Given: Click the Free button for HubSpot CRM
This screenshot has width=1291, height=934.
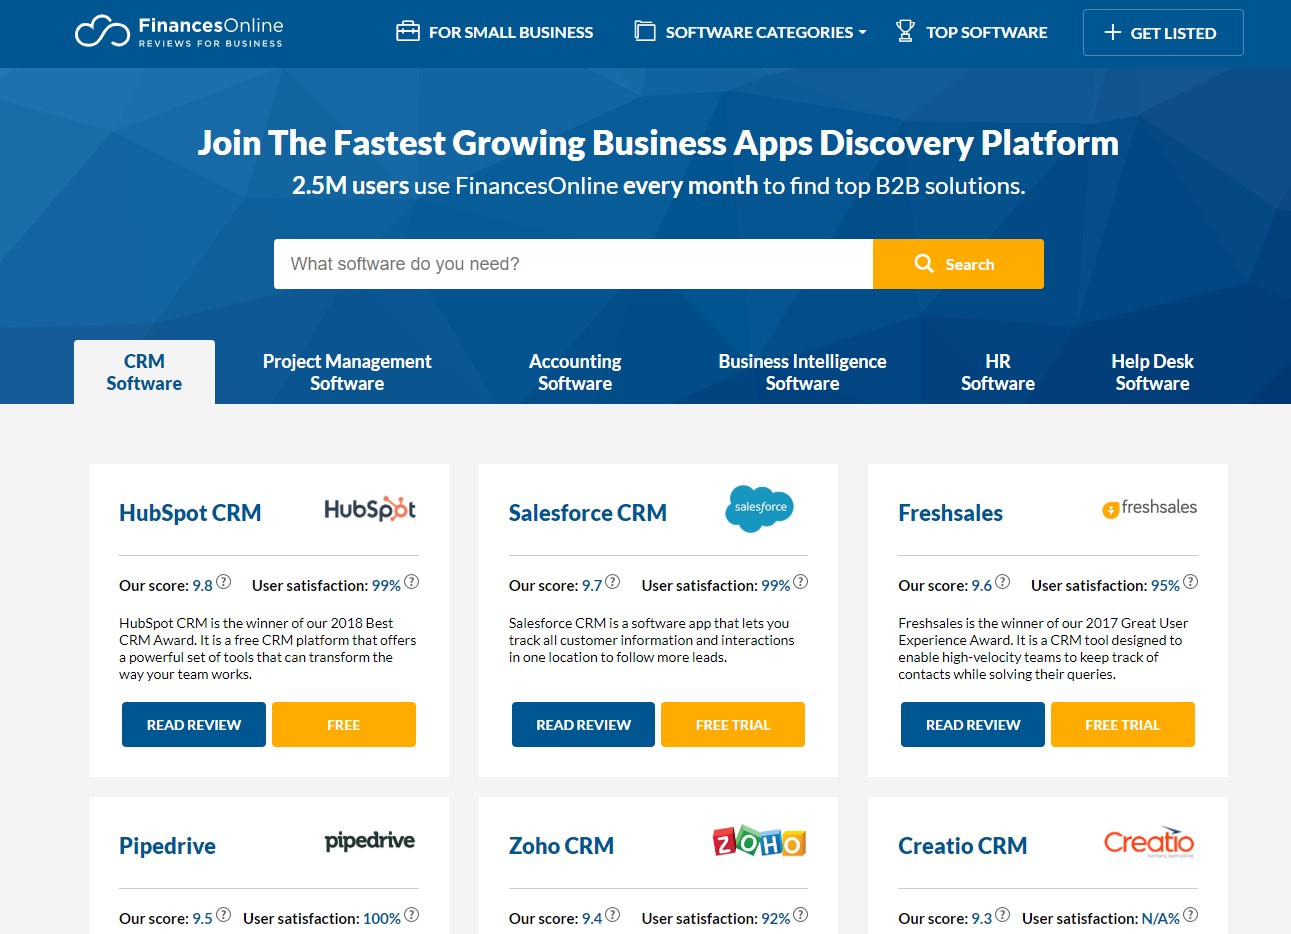Looking at the screenshot, I should click(x=343, y=724).
